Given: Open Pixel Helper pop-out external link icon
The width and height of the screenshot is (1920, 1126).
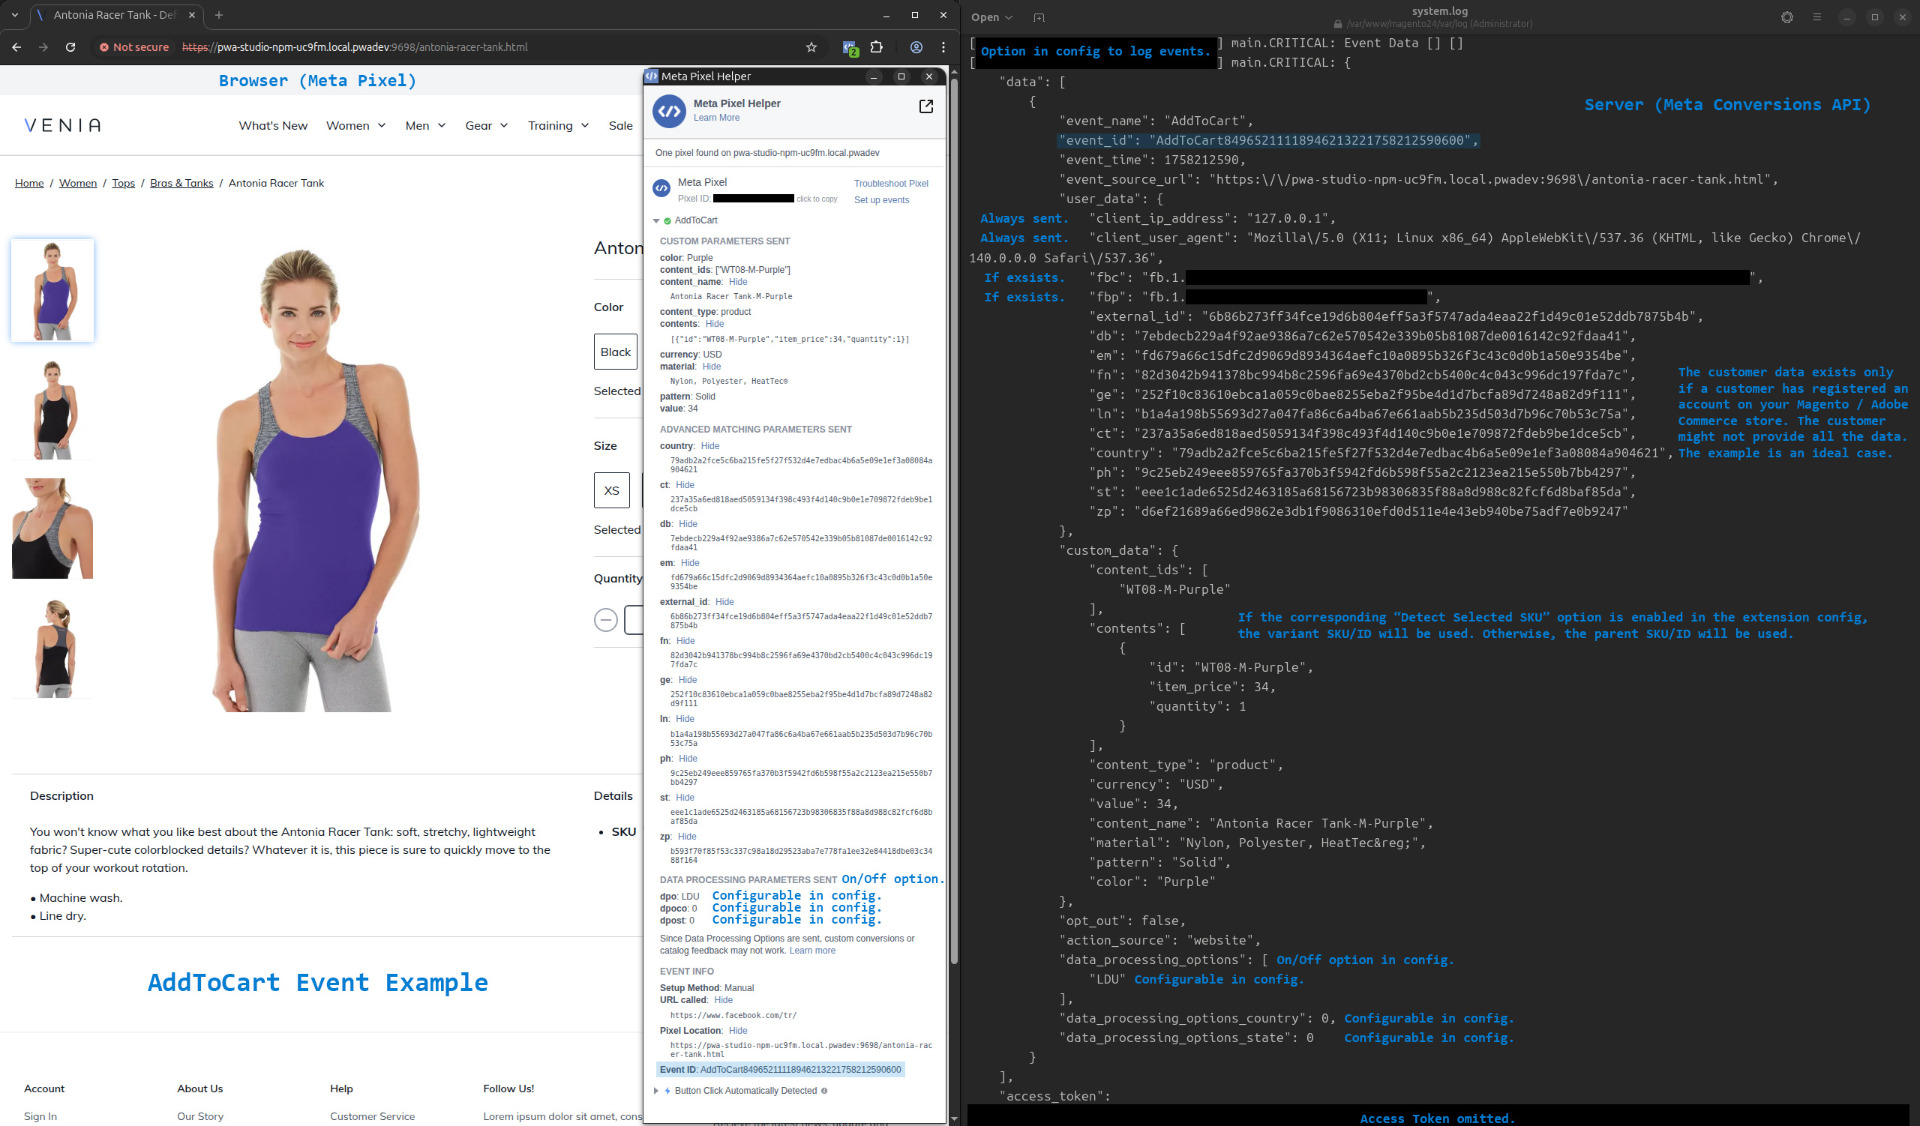Looking at the screenshot, I should [926, 106].
